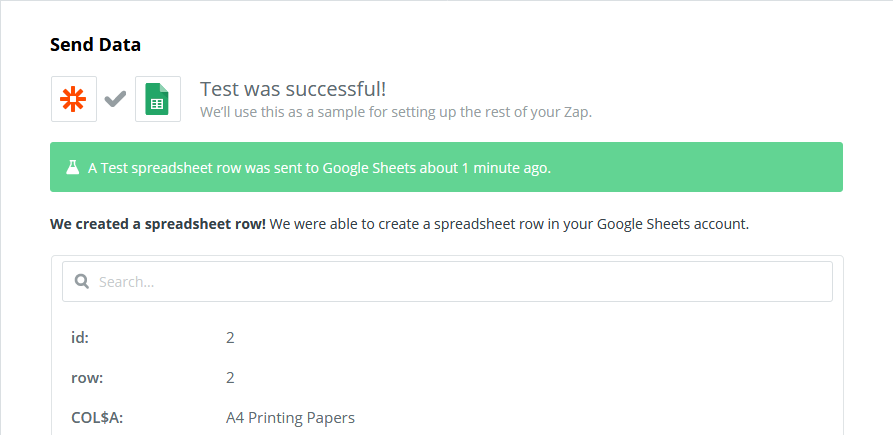This screenshot has width=893, height=435.
Task: Select the 'row:' field label
Action: pyautogui.click(x=87, y=378)
